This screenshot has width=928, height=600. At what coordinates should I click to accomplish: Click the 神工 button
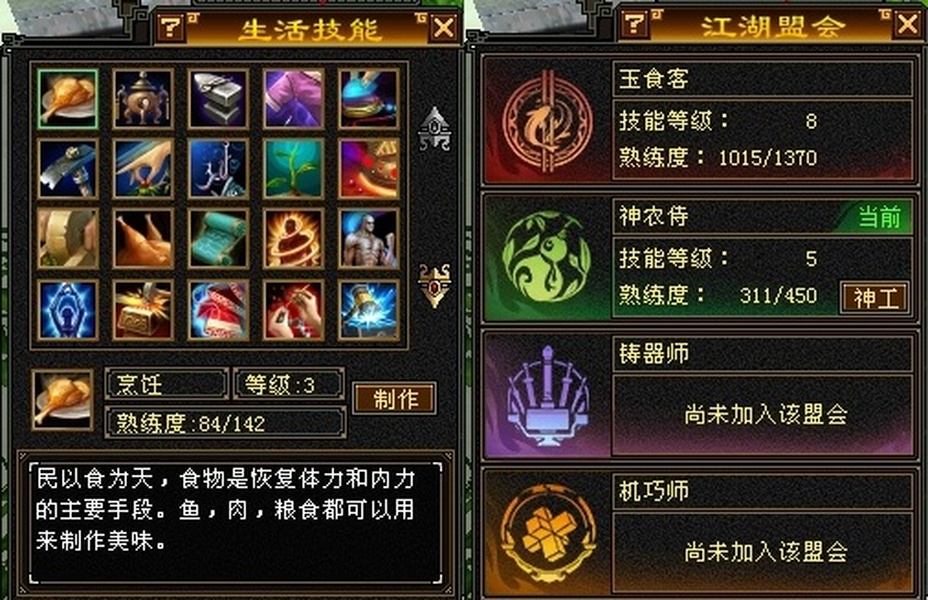coord(875,298)
